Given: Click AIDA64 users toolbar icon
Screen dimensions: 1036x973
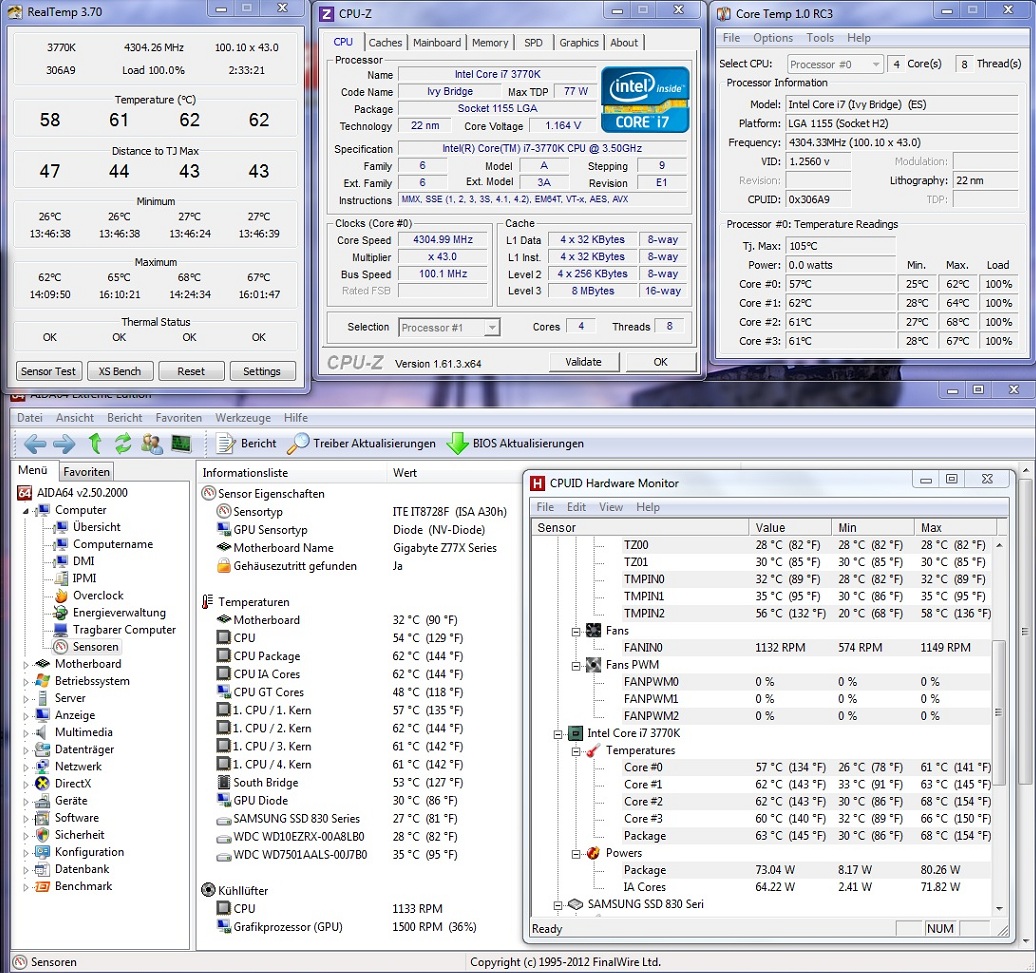Looking at the screenshot, I should point(152,443).
